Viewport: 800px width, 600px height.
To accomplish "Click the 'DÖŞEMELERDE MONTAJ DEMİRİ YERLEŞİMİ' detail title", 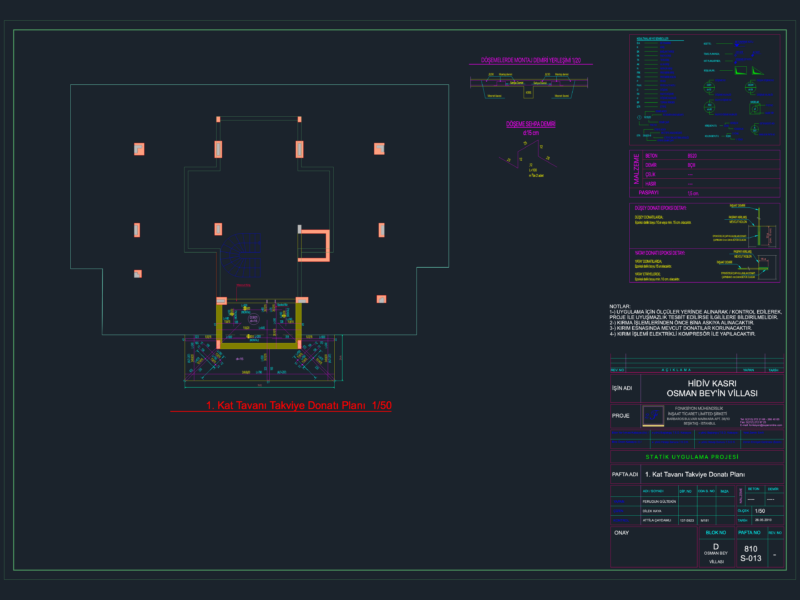I will 531,60.
